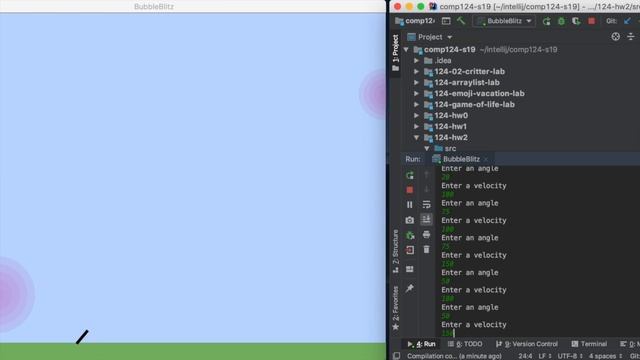Select the 124-hw0 tree row

[520, 116]
